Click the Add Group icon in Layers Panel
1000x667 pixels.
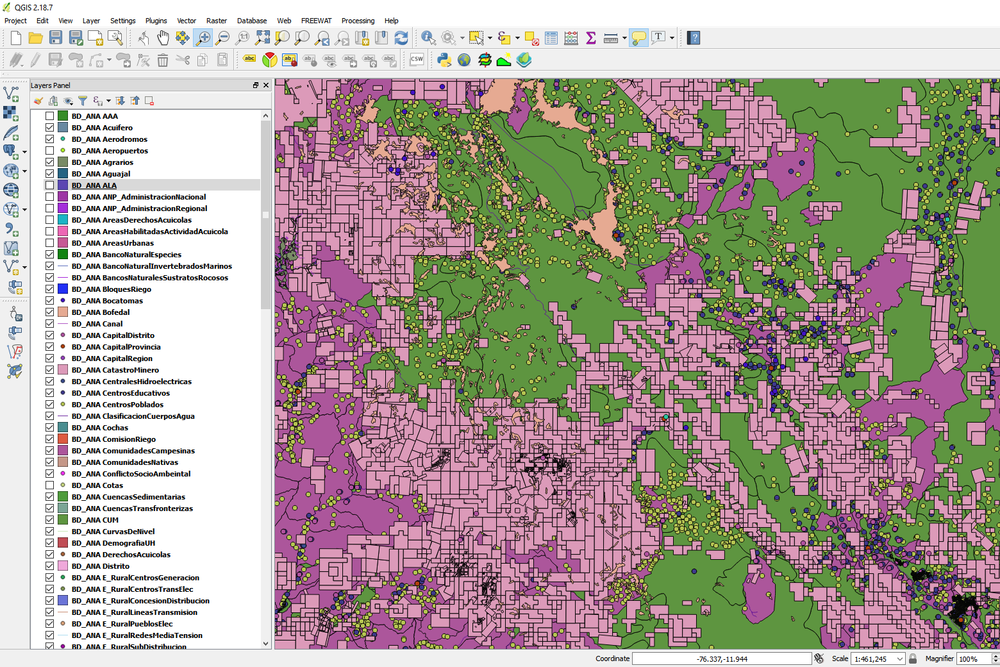click(x=53, y=100)
